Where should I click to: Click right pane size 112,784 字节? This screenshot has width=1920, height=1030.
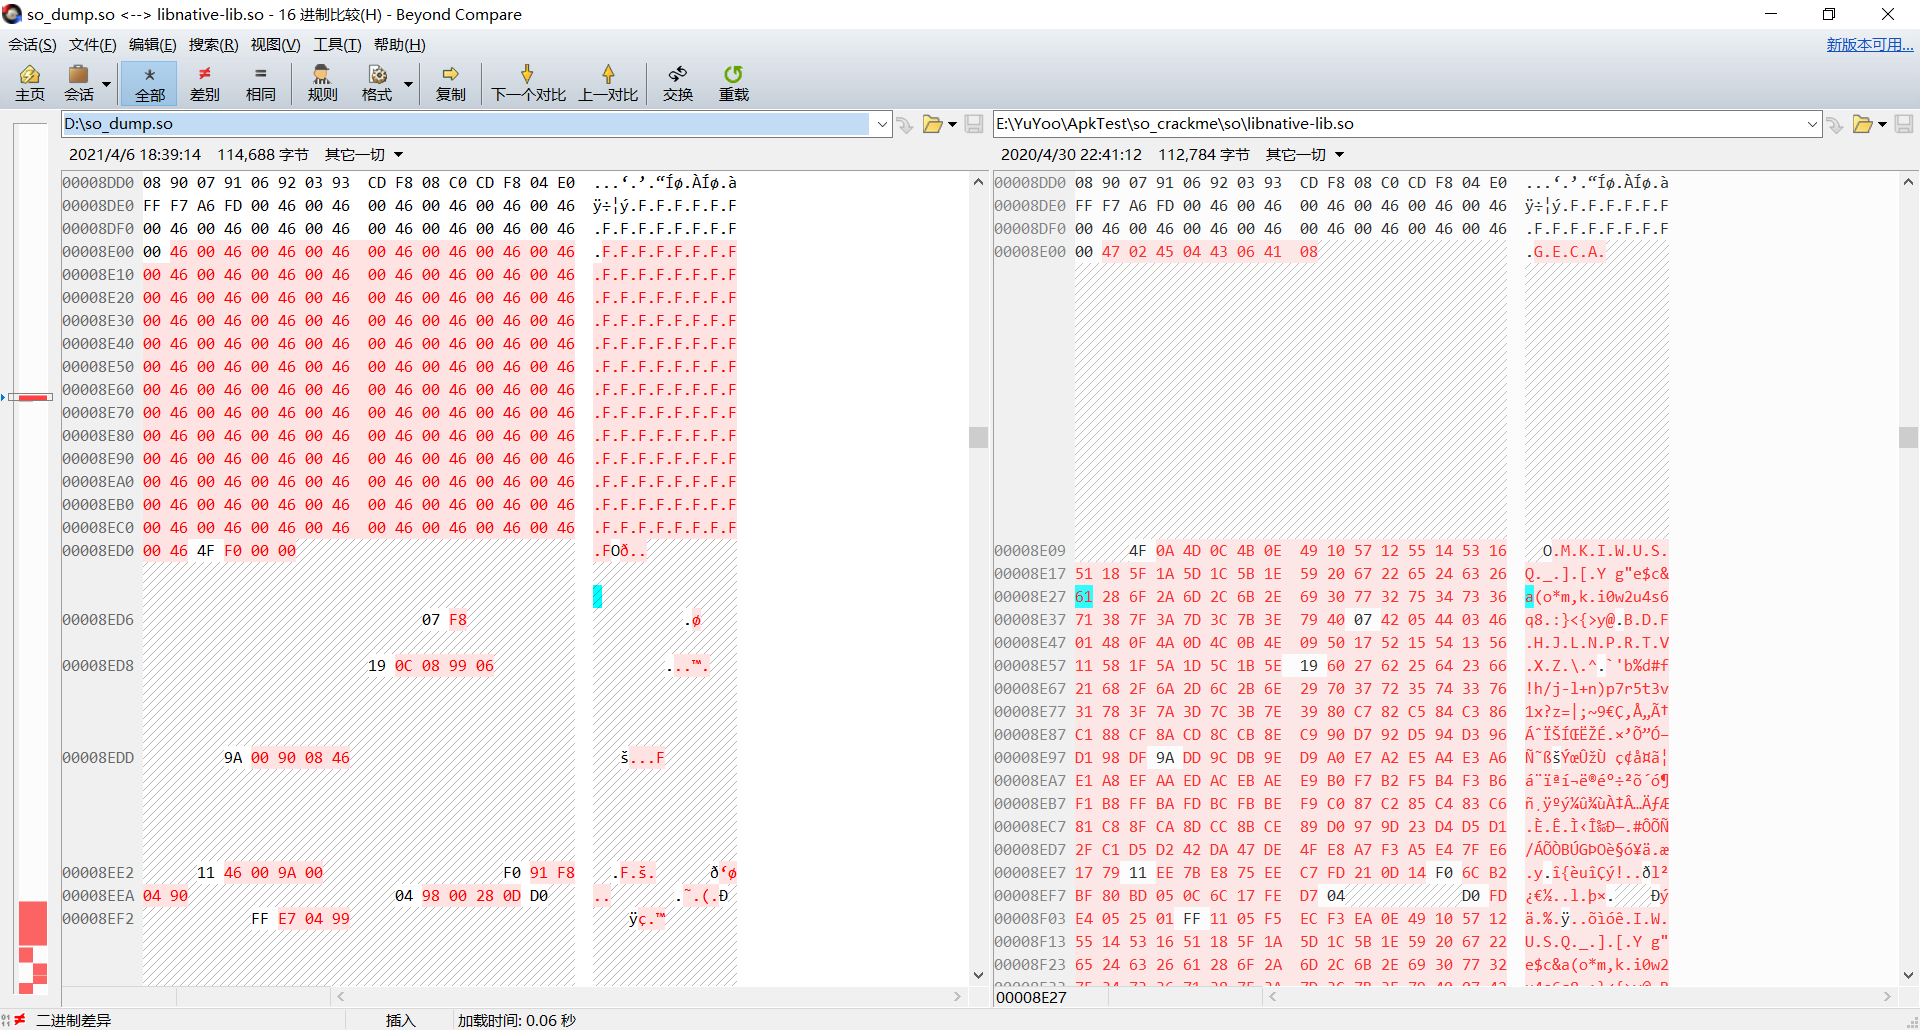click(x=1204, y=155)
